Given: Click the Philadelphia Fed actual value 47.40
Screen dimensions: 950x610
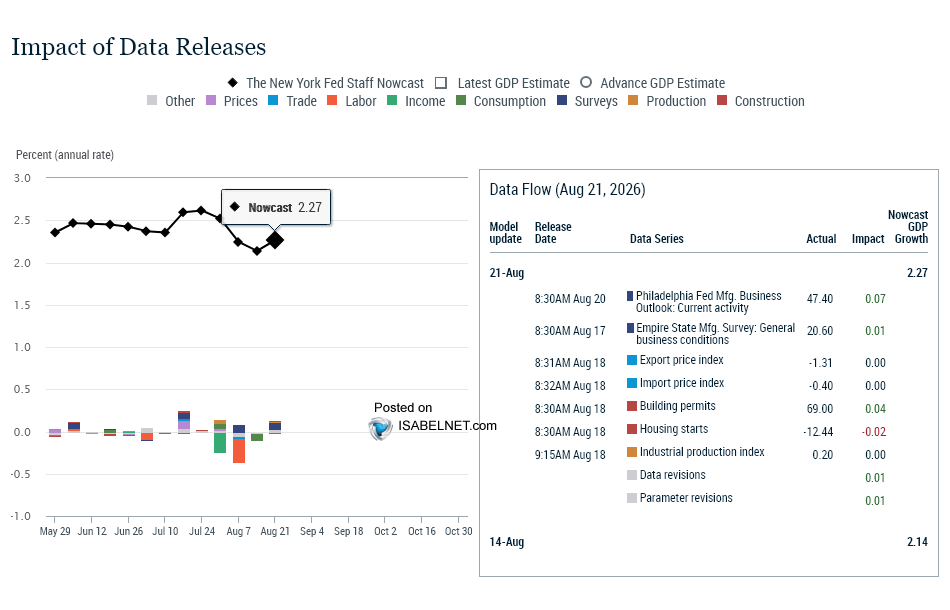Looking at the screenshot, I should [820, 299].
